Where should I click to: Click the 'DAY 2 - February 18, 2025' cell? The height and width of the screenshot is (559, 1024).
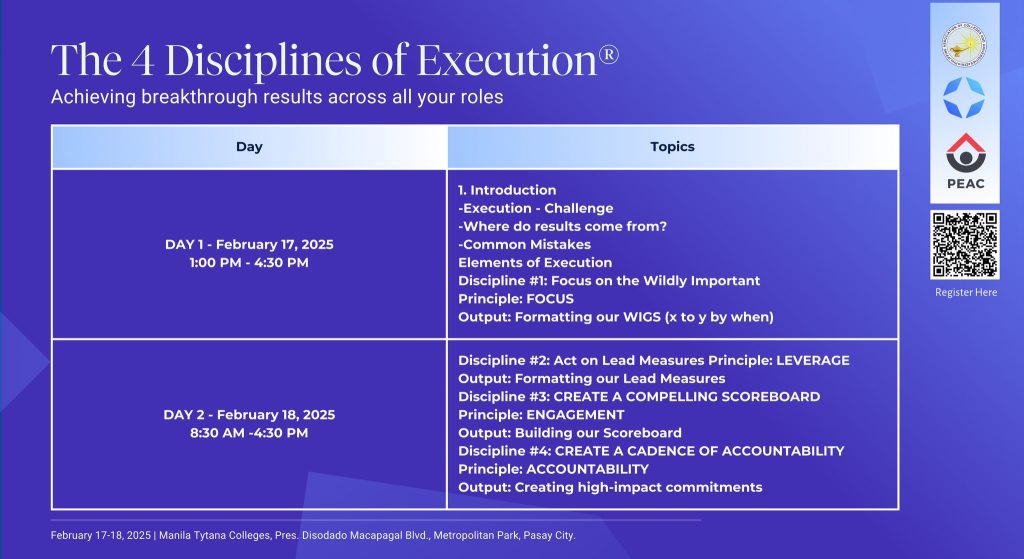coord(249,414)
